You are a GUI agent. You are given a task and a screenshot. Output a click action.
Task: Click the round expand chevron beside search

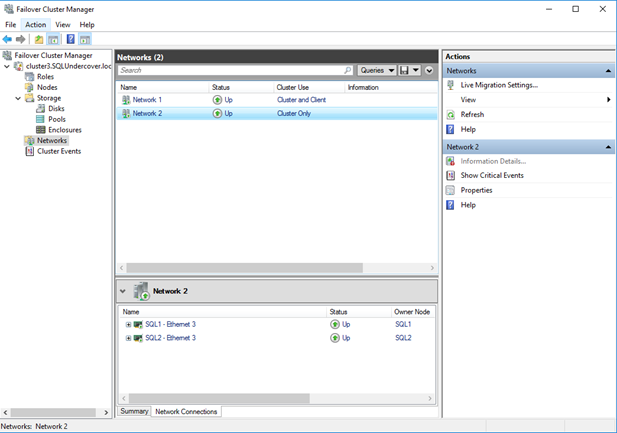click(x=429, y=70)
